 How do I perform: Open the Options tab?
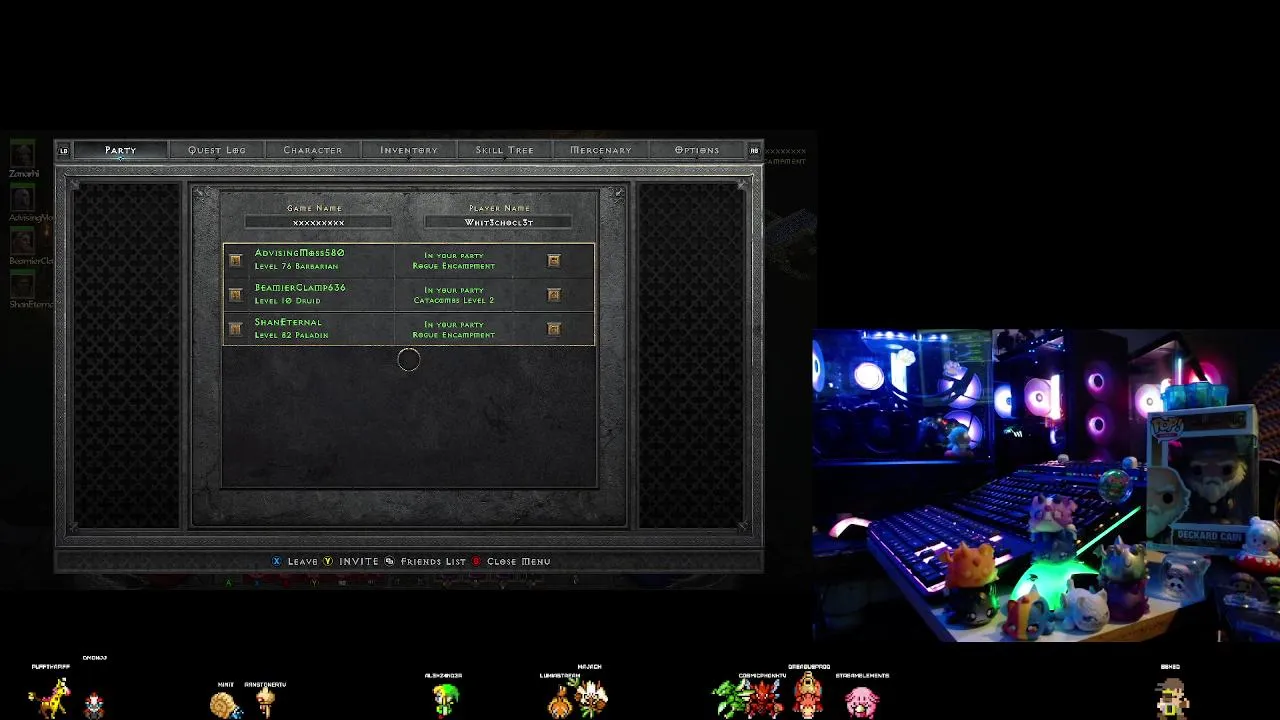pos(697,150)
